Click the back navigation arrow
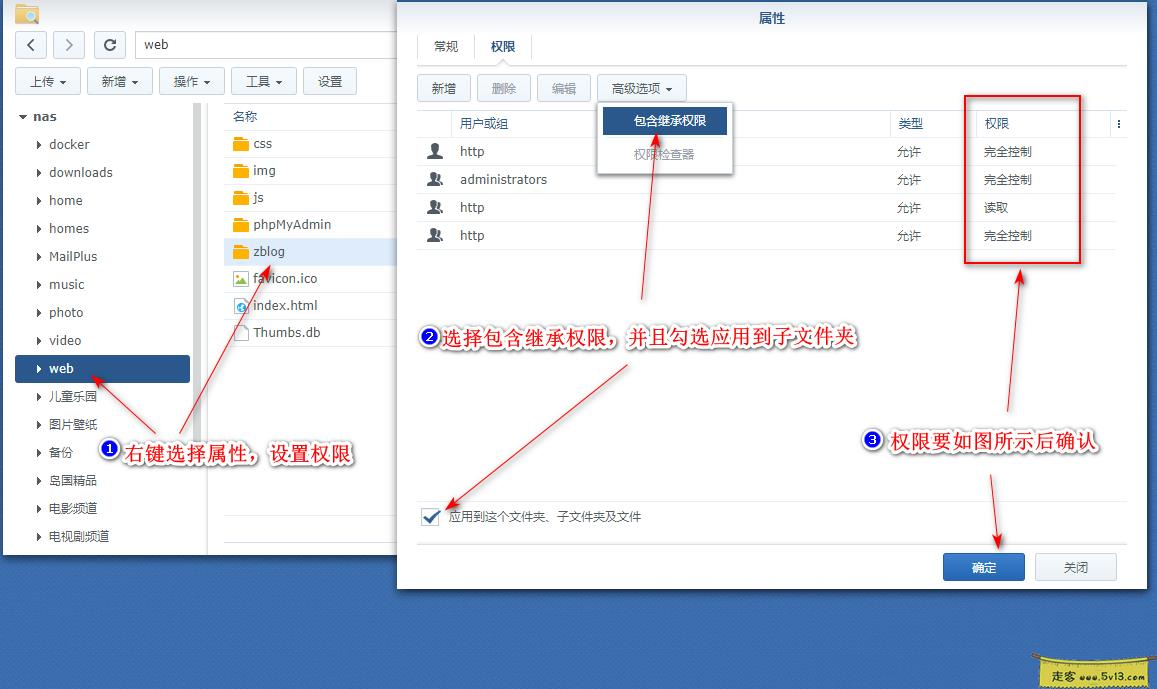 click(30, 44)
